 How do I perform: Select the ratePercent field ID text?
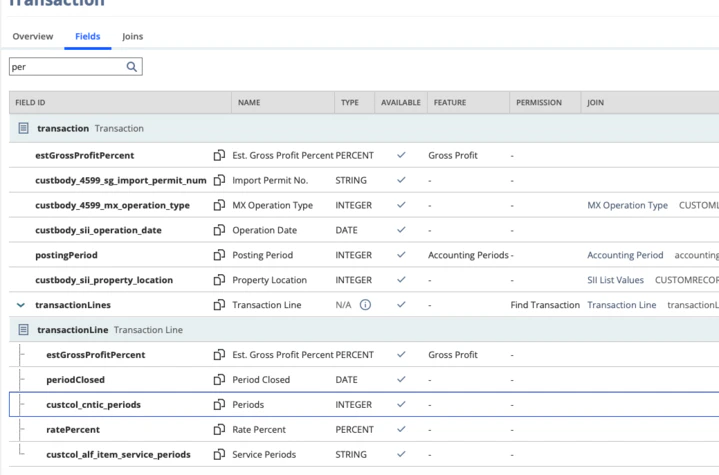(73, 430)
